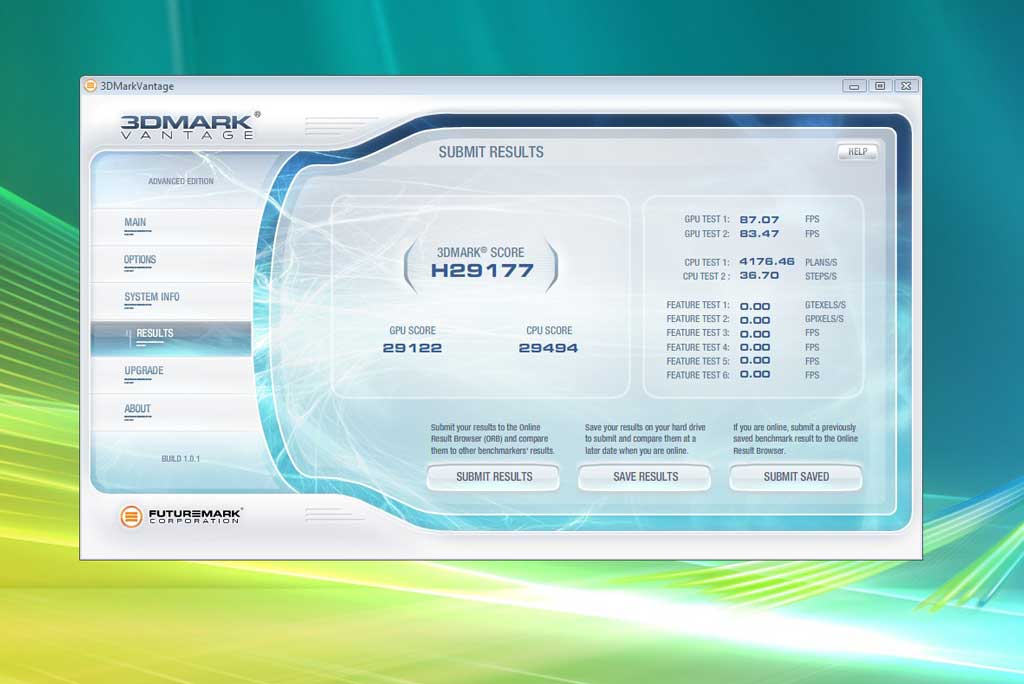Minimize the 3DMarkVantage window
The height and width of the screenshot is (684, 1024).
[x=854, y=86]
